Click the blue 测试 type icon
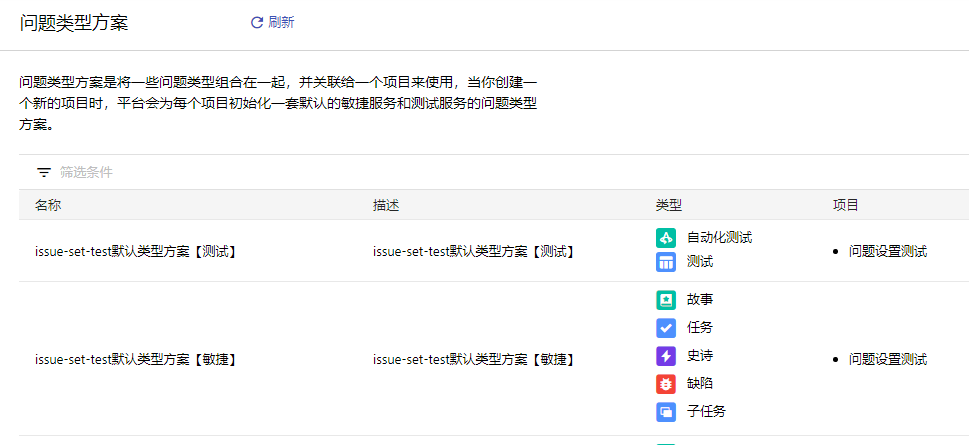Image resolution: width=969 pixels, height=445 pixels. click(x=666, y=262)
